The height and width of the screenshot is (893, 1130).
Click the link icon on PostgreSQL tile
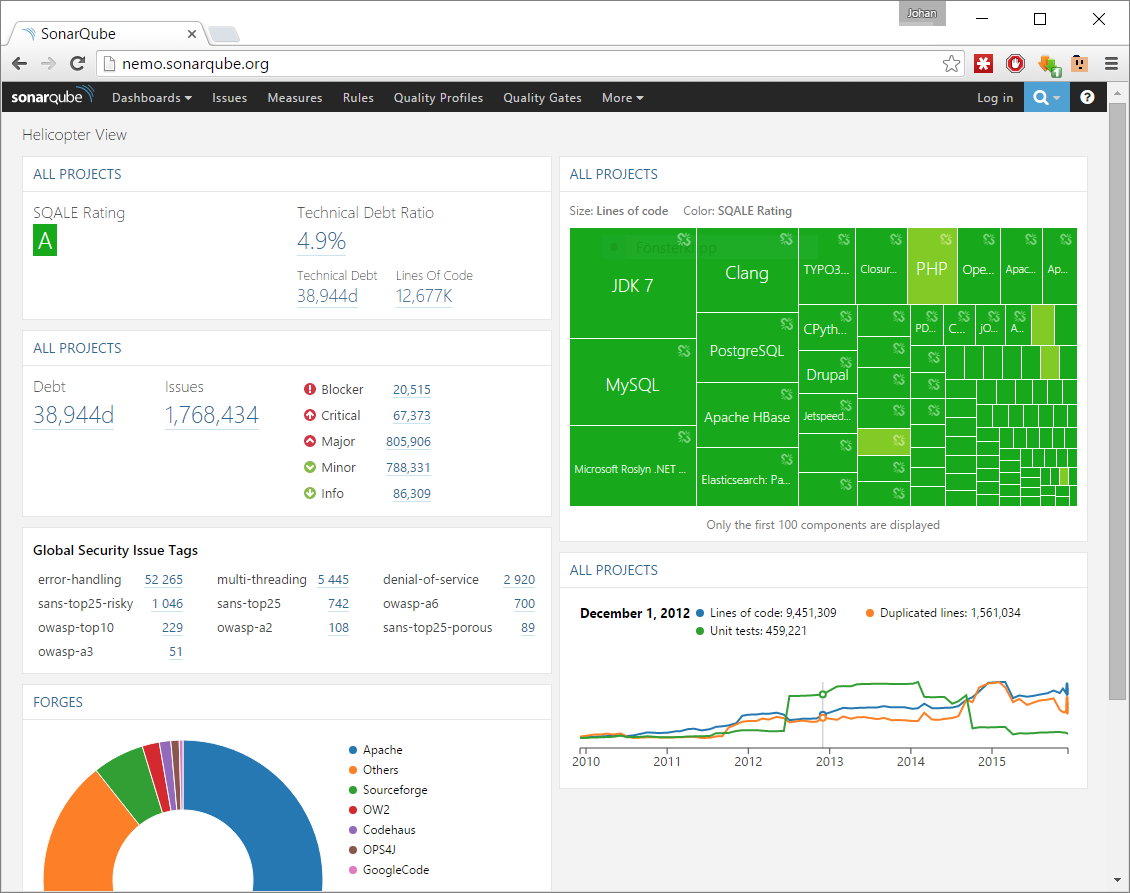point(786,324)
